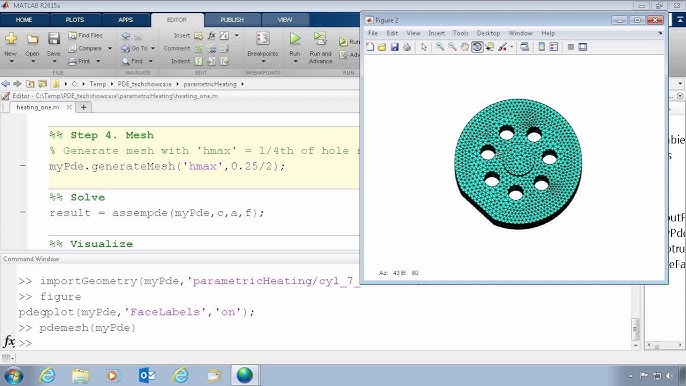This screenshot has height=386, width=686.
Task: Expand the Go To dropdown
Action: [x=153, y=48]
